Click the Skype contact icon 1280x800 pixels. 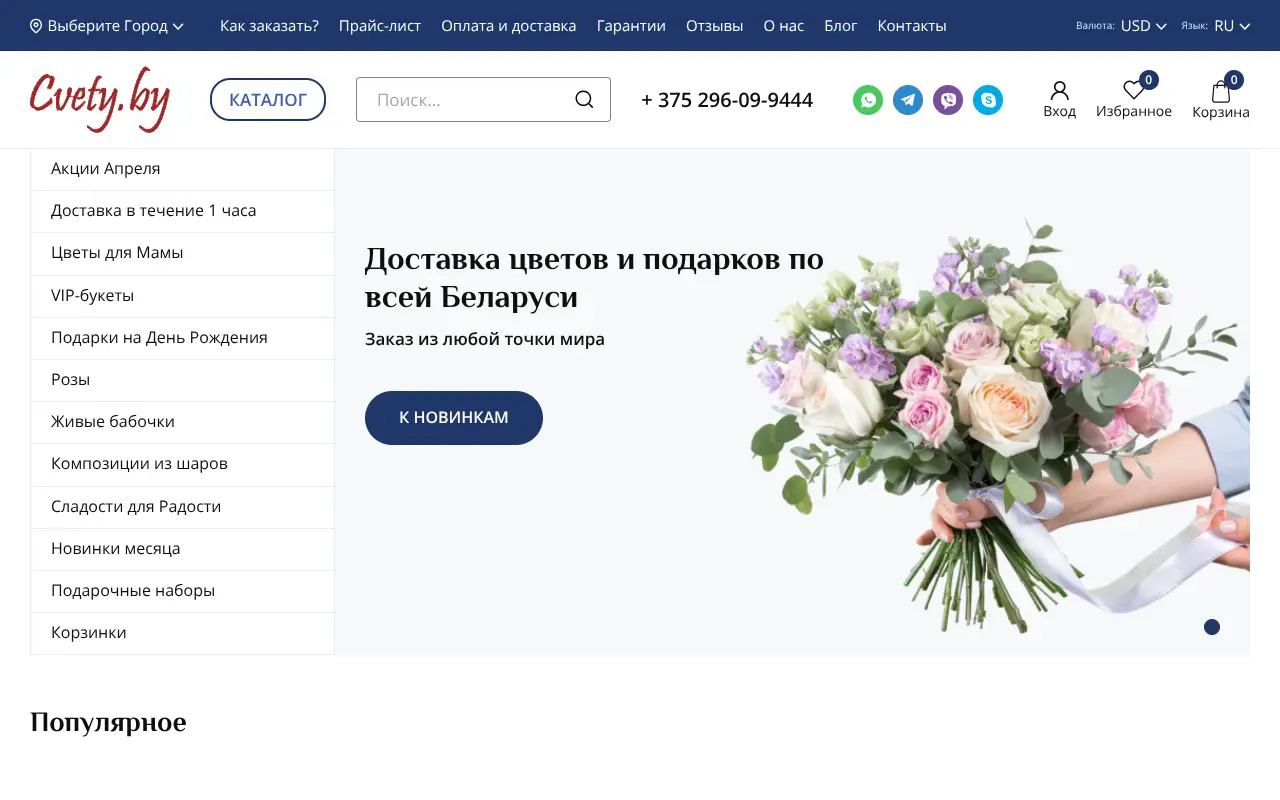coord(988,99)
